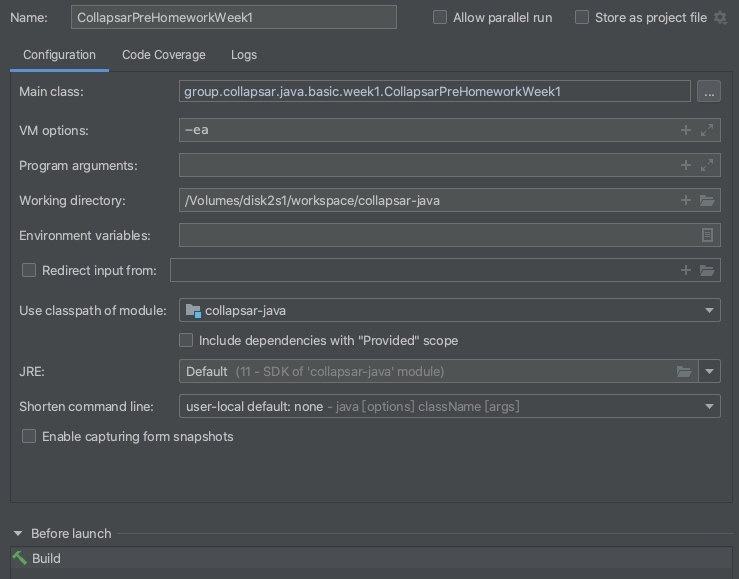Collapse the Before launch section
The width and height of the screenshot is (739, 579).
17,533
